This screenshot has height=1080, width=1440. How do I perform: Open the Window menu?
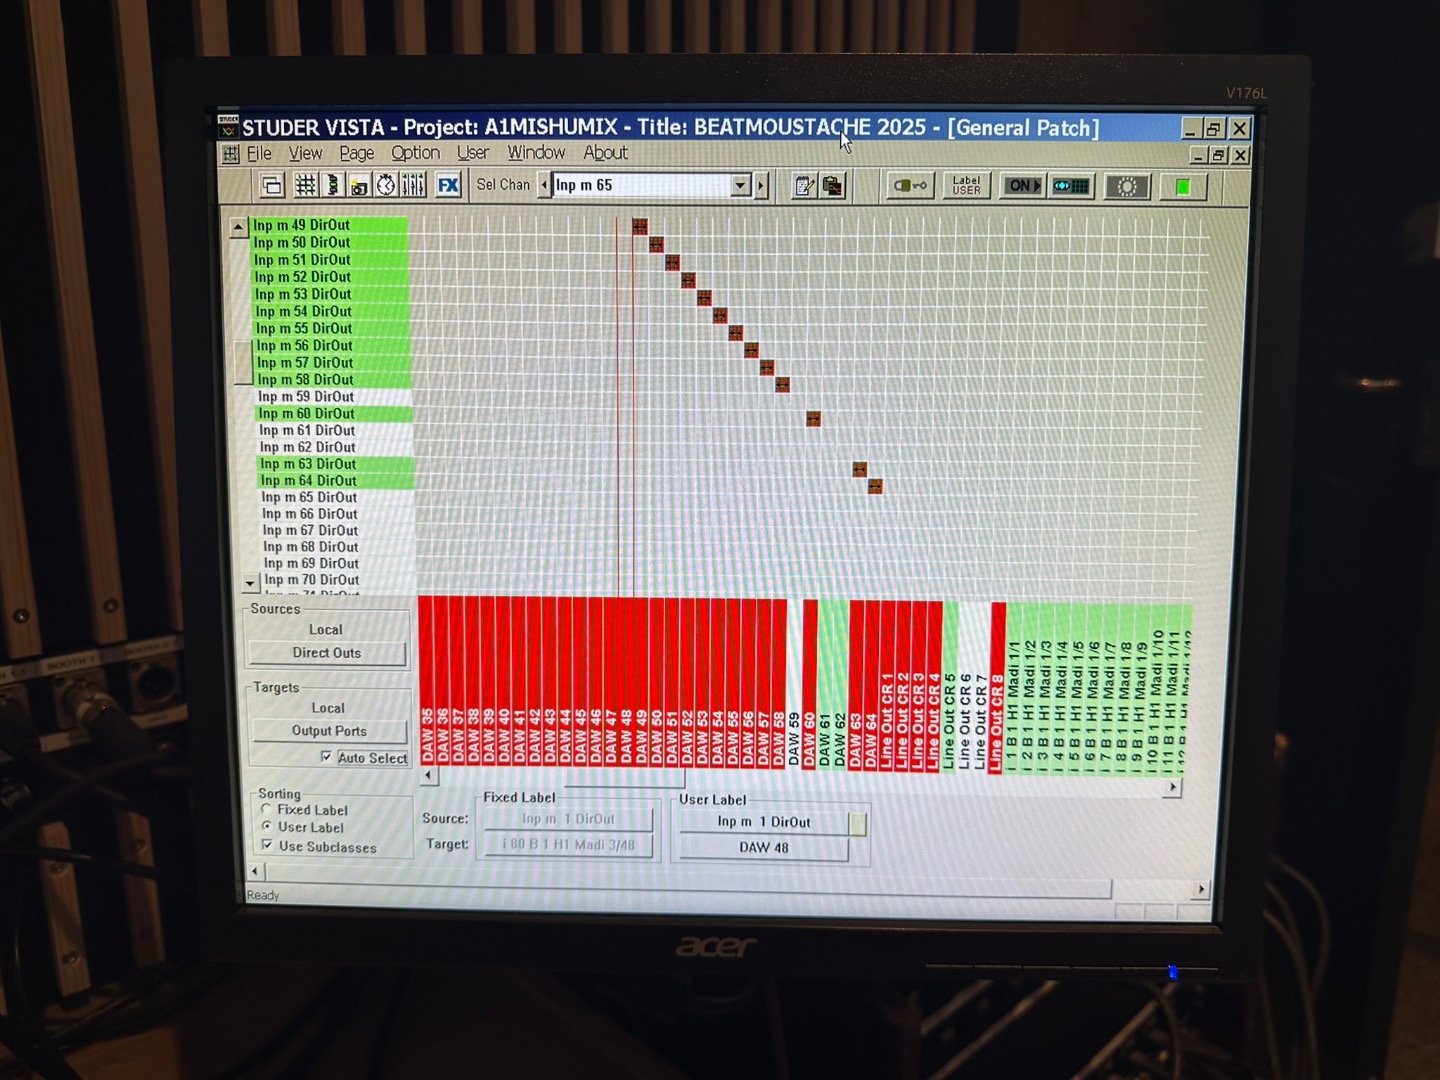coord(536,153)
